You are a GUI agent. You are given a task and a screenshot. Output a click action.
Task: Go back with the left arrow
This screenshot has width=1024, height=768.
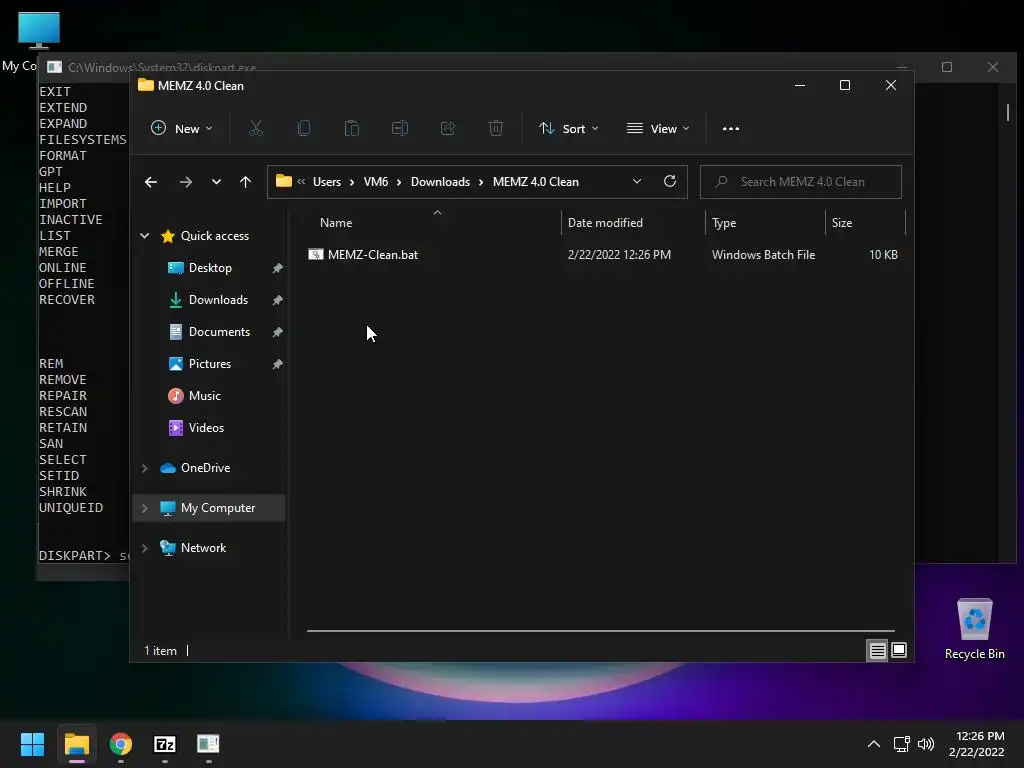(x=151, y=182)
